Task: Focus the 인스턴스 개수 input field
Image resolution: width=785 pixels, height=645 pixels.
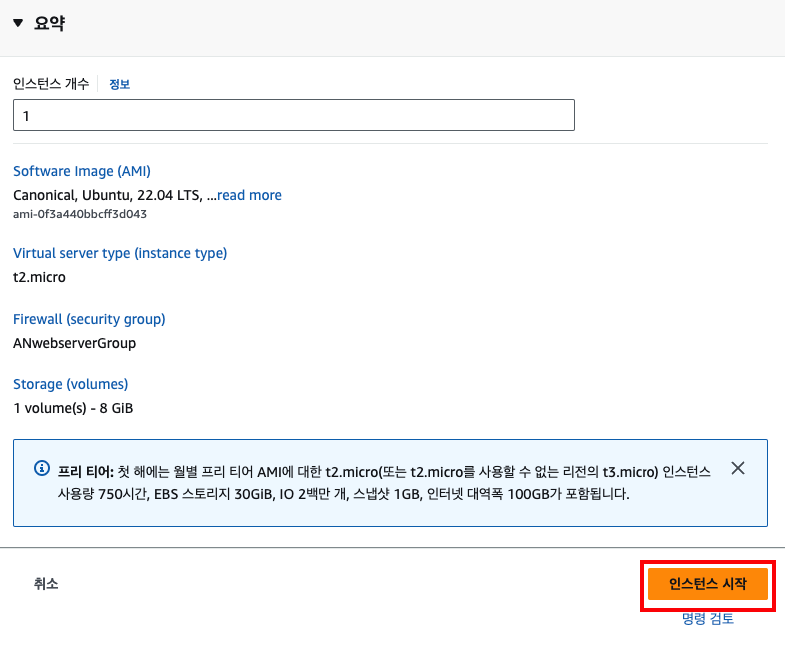Action: pos(294,115)
